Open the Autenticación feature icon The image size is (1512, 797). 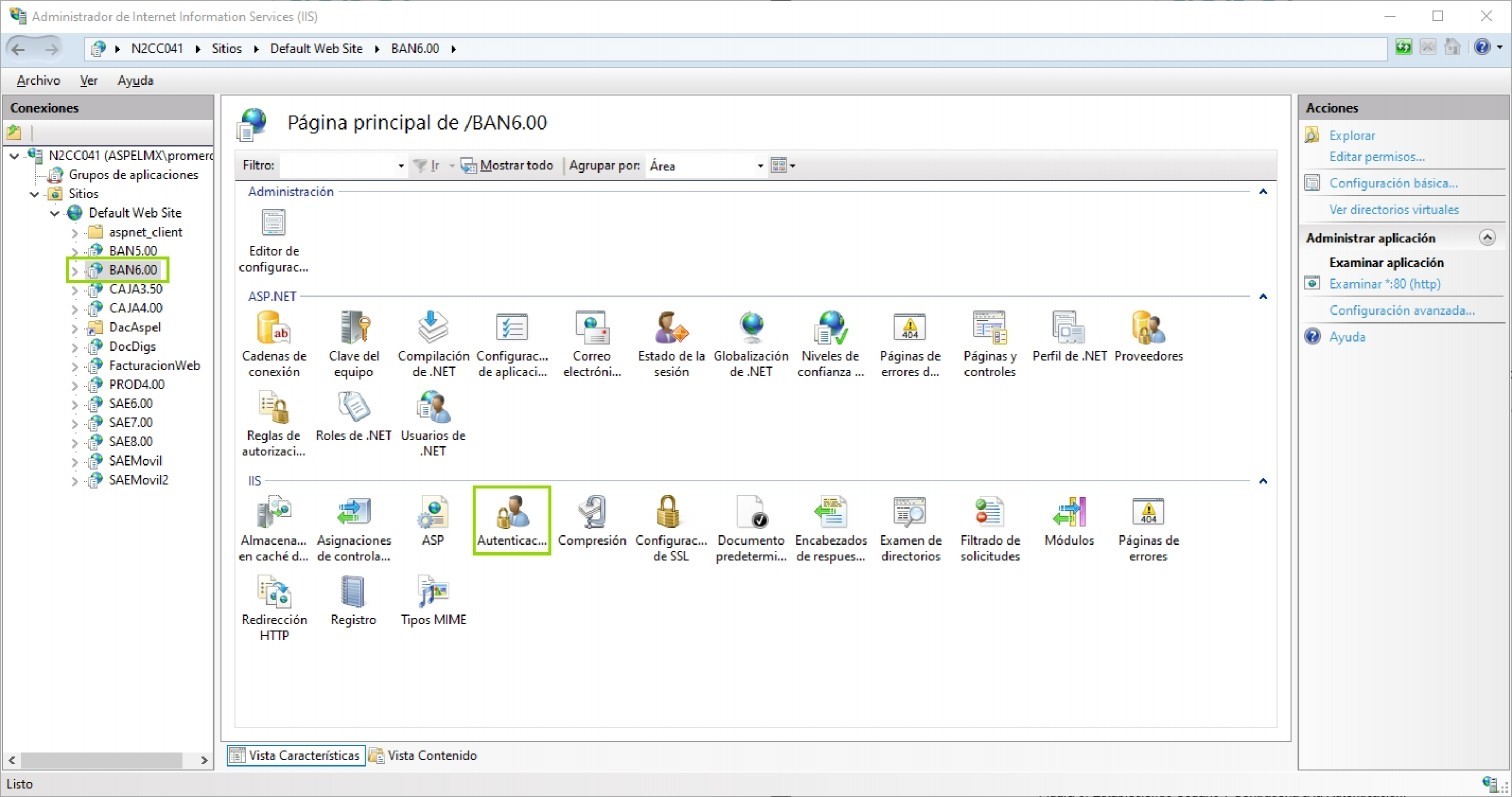click(x=512, y=521)
